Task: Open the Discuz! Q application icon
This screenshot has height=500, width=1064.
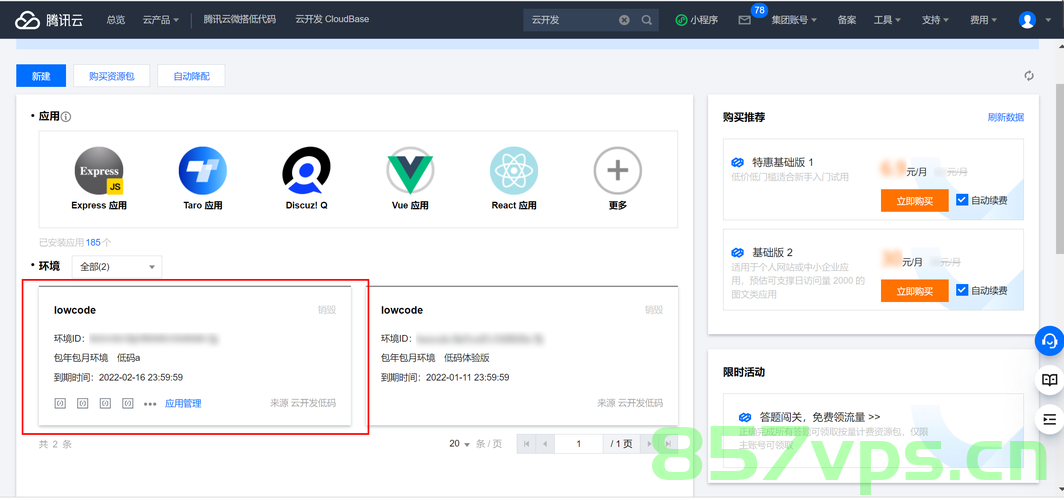Action: point(307,170)
